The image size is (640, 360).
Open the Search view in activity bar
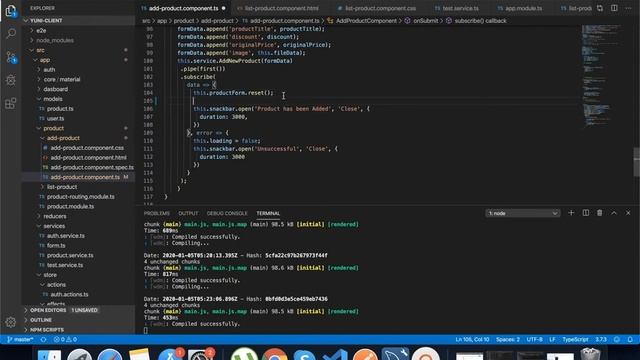(11, 33)
